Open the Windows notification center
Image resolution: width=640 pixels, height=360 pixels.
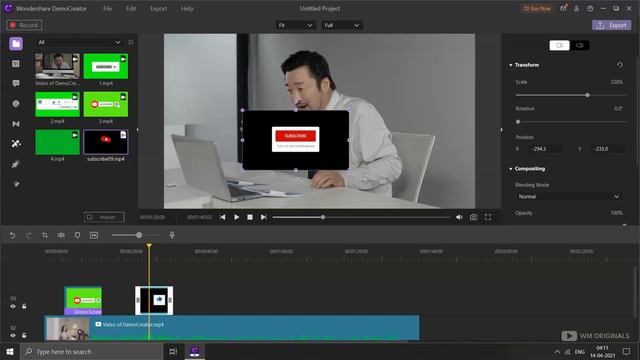pyautogui.click(x=627, y=351)
